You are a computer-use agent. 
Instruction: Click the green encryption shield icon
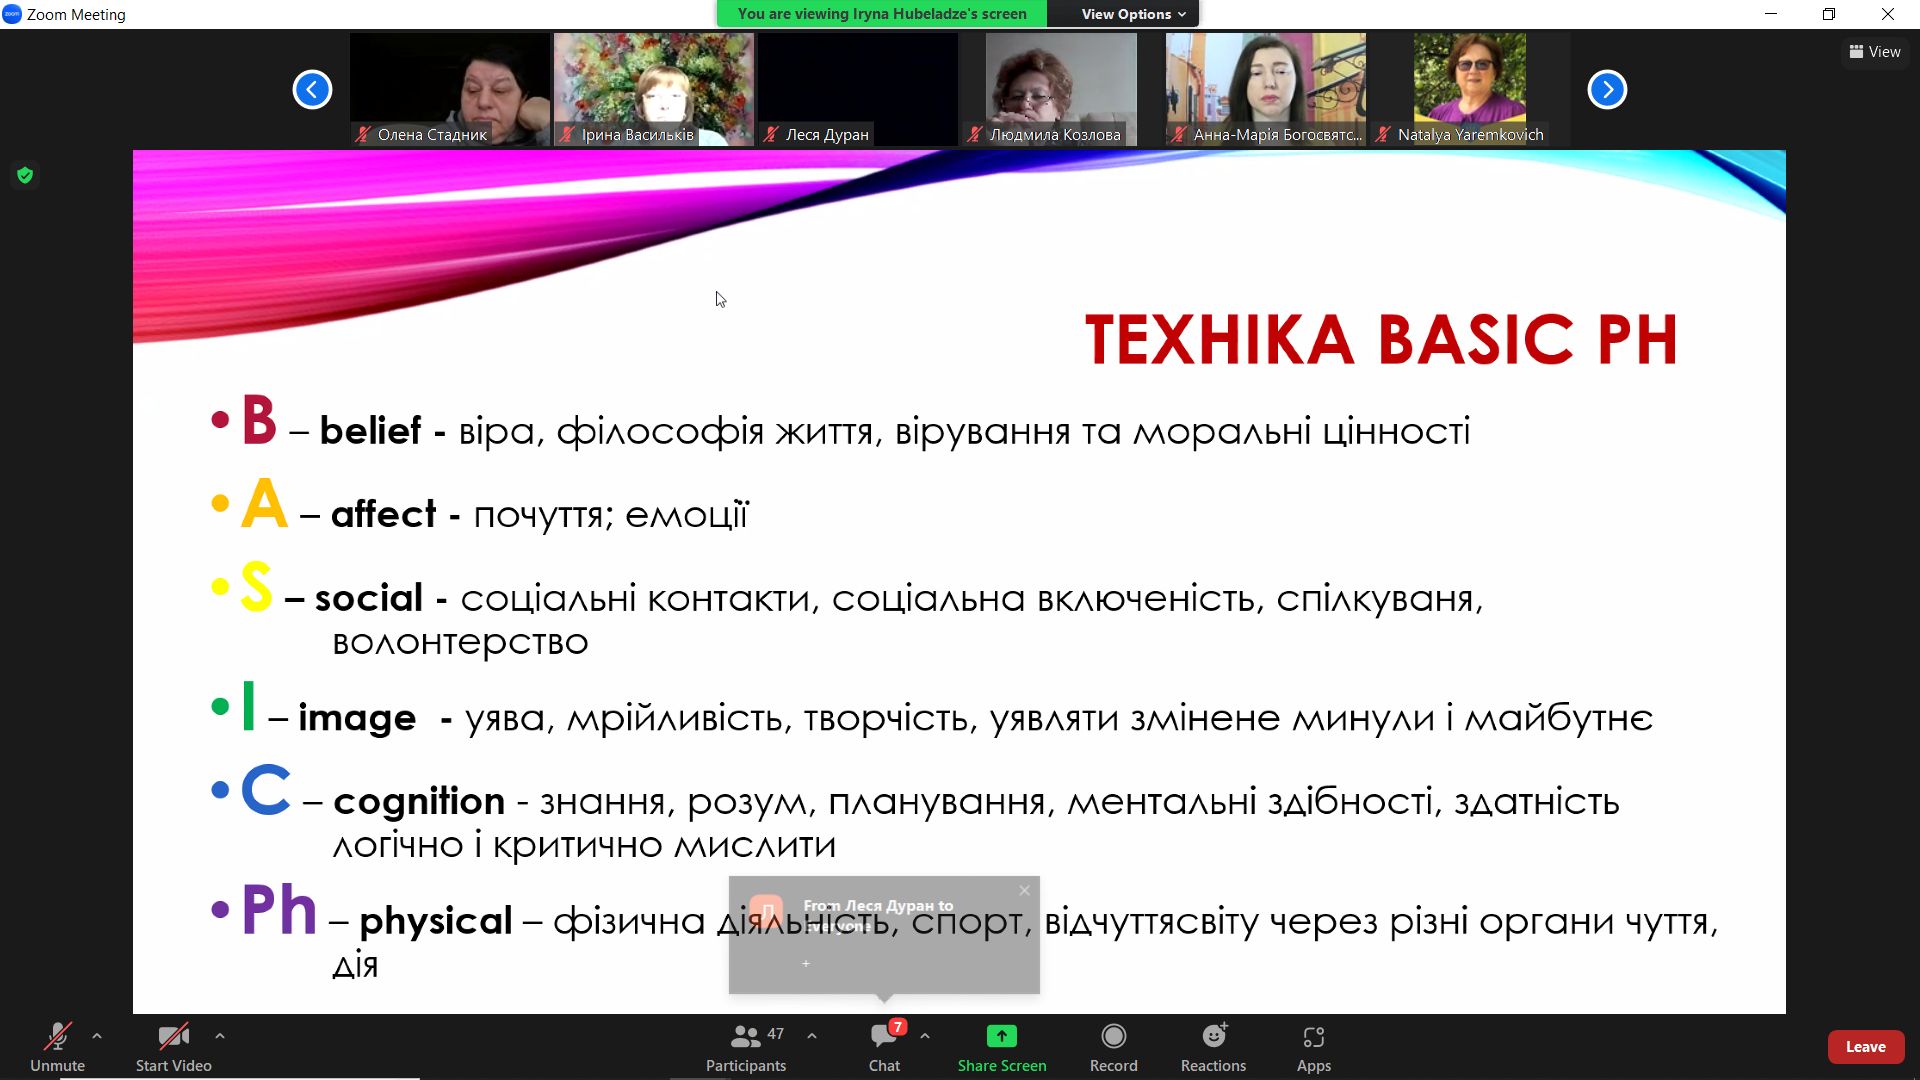(25, 176)
